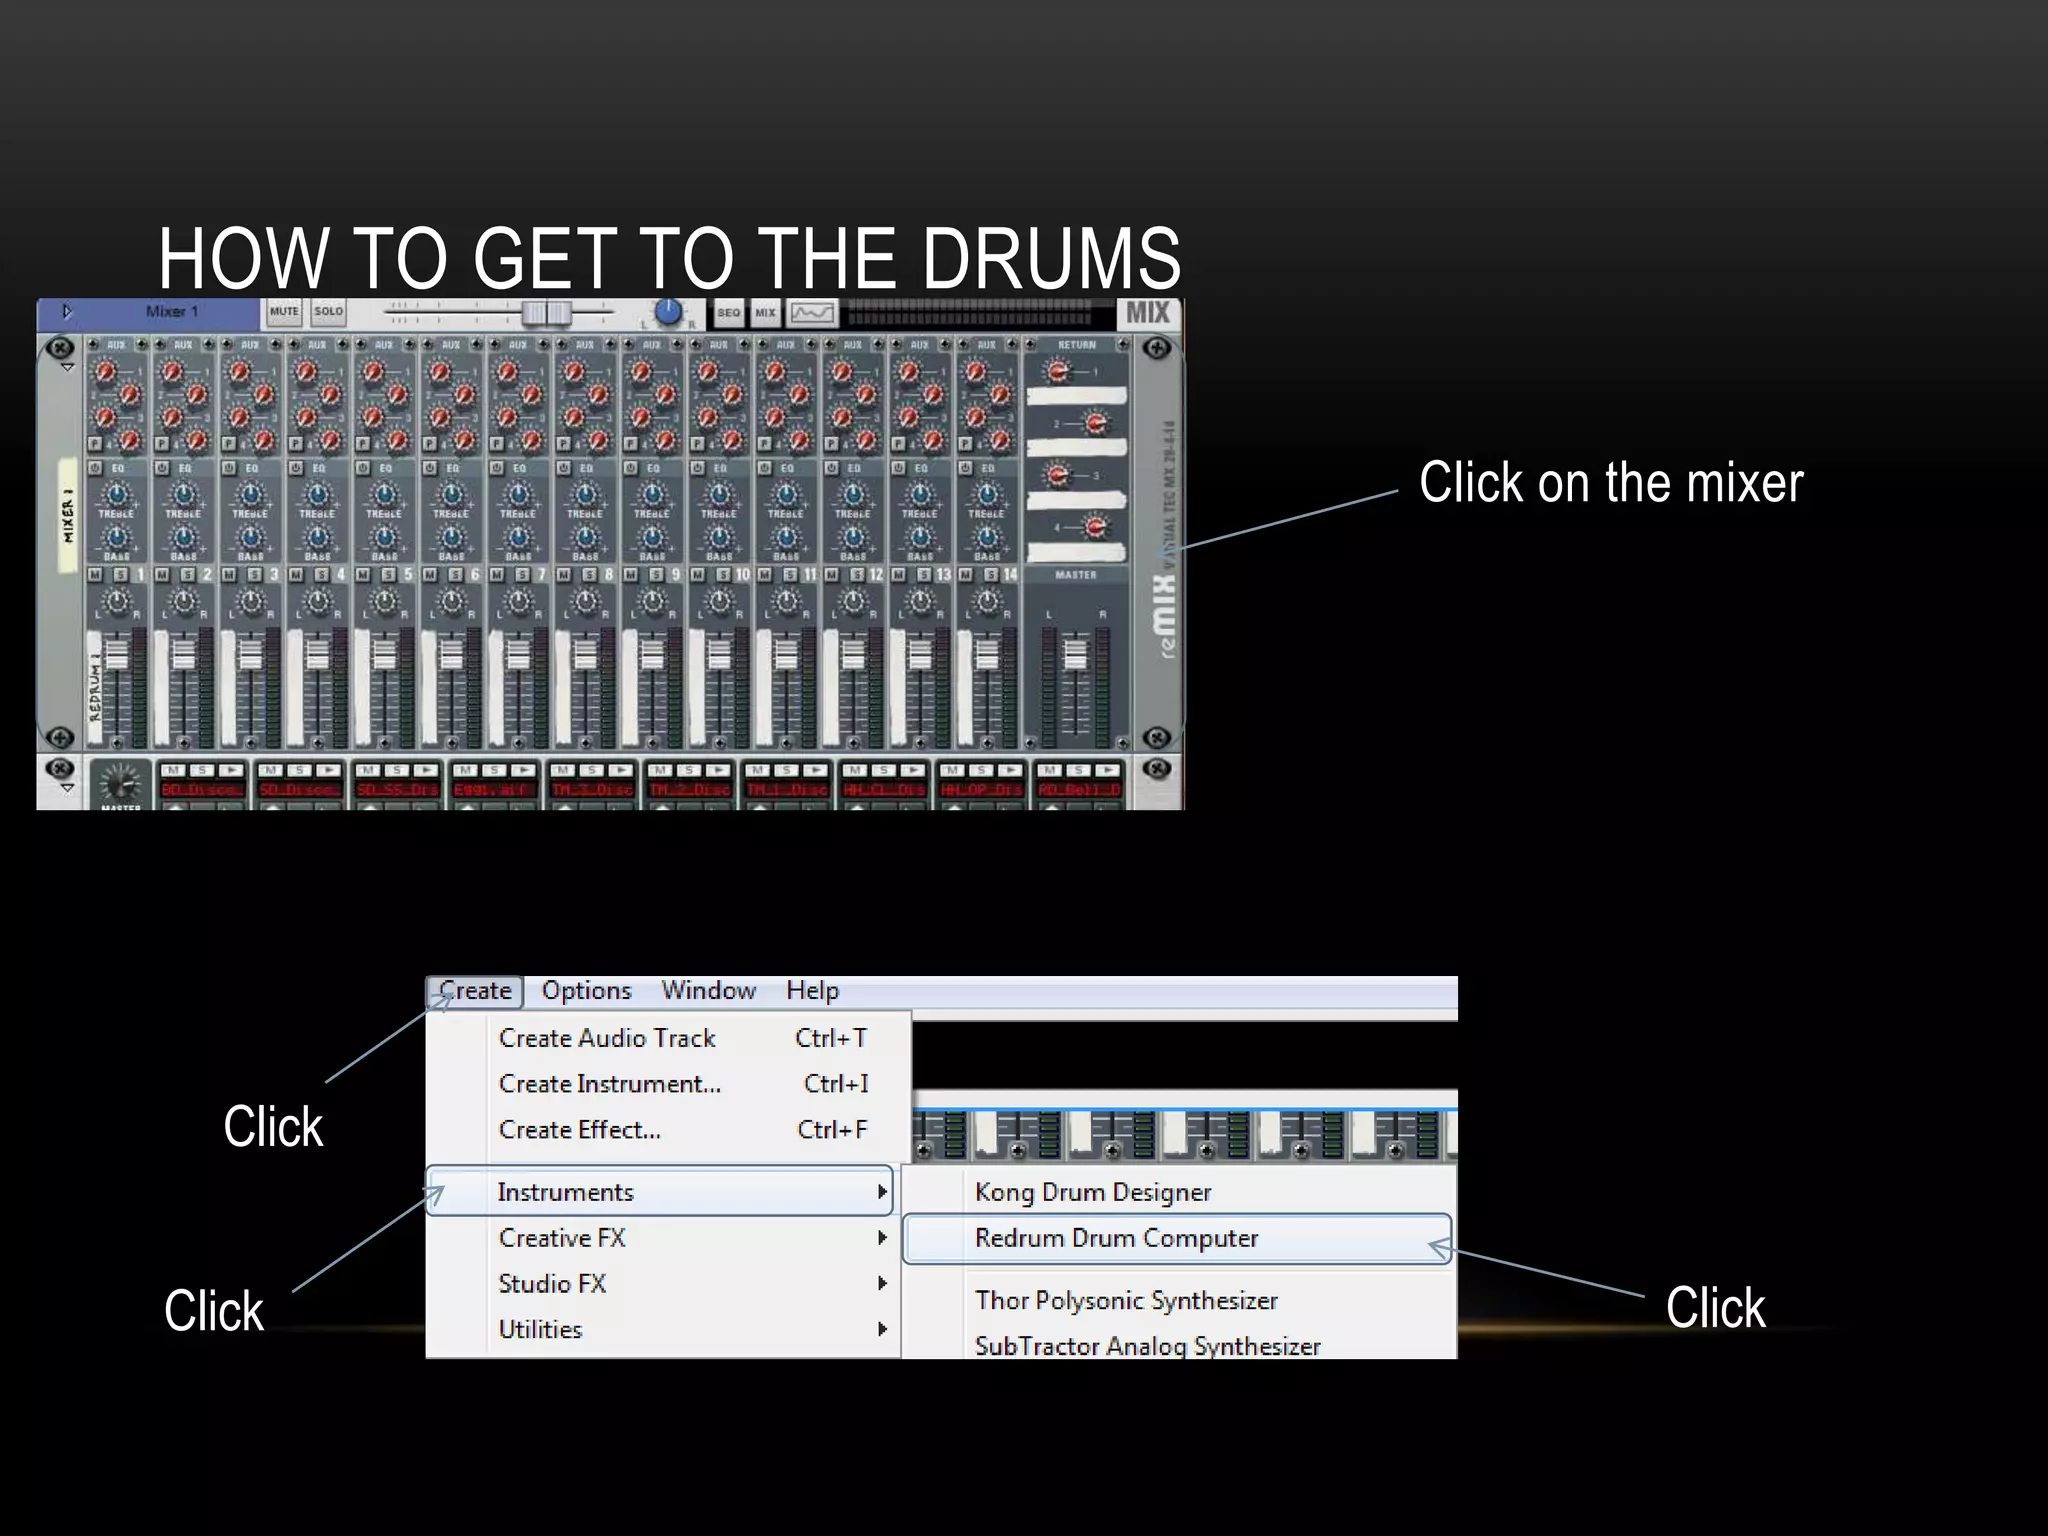Click the BD_Disco sample name display

[202, 789]
